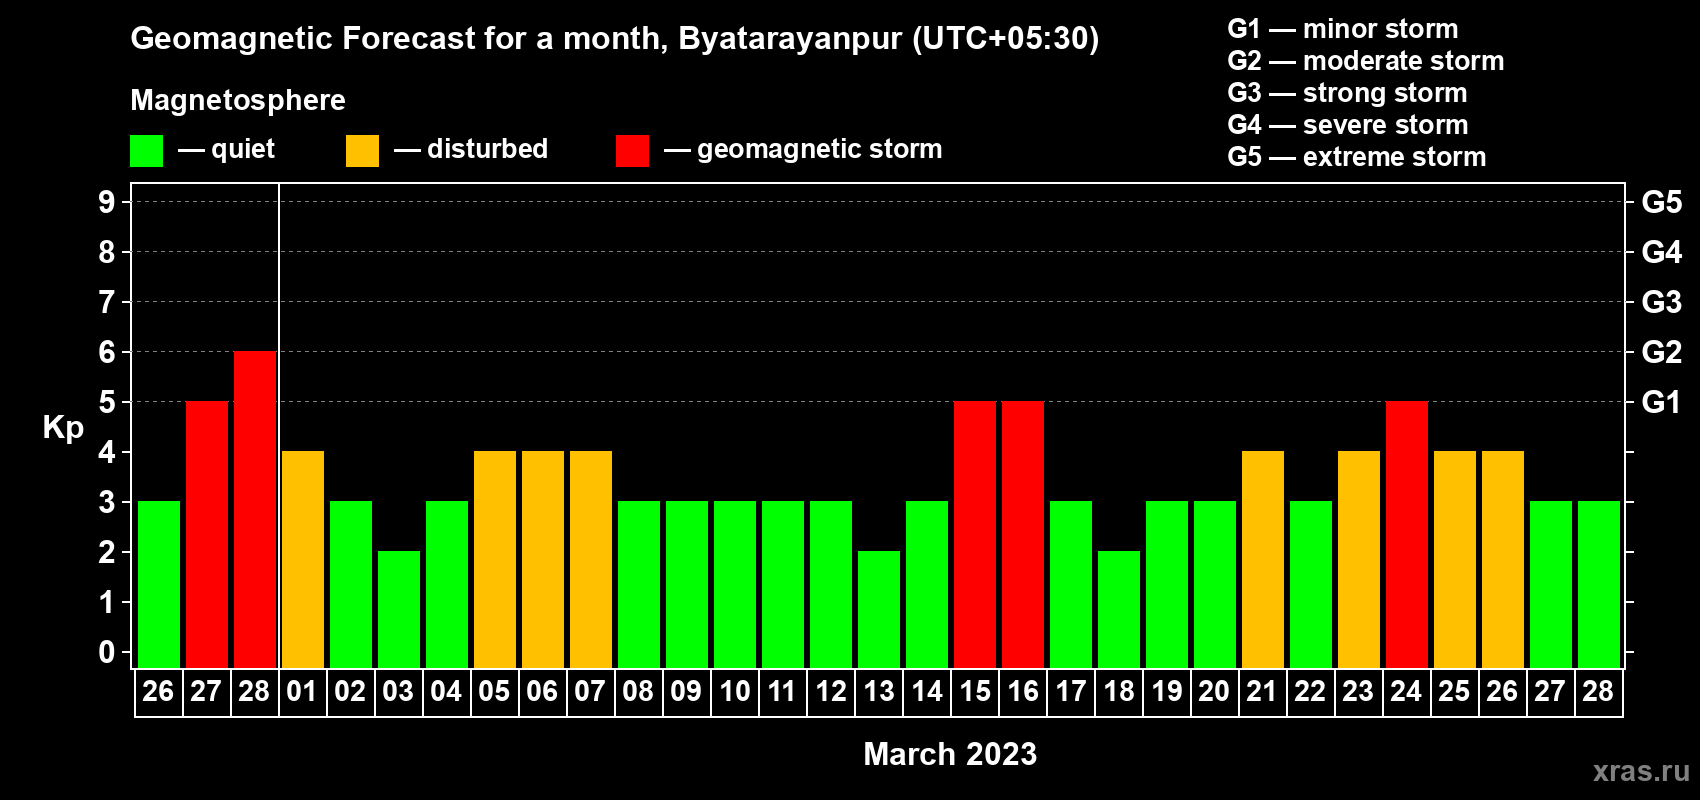The height and width of the screenshot is (800, 1700).
Task: Click the date cell labeled 20
Action: (x=1214, y=692)
